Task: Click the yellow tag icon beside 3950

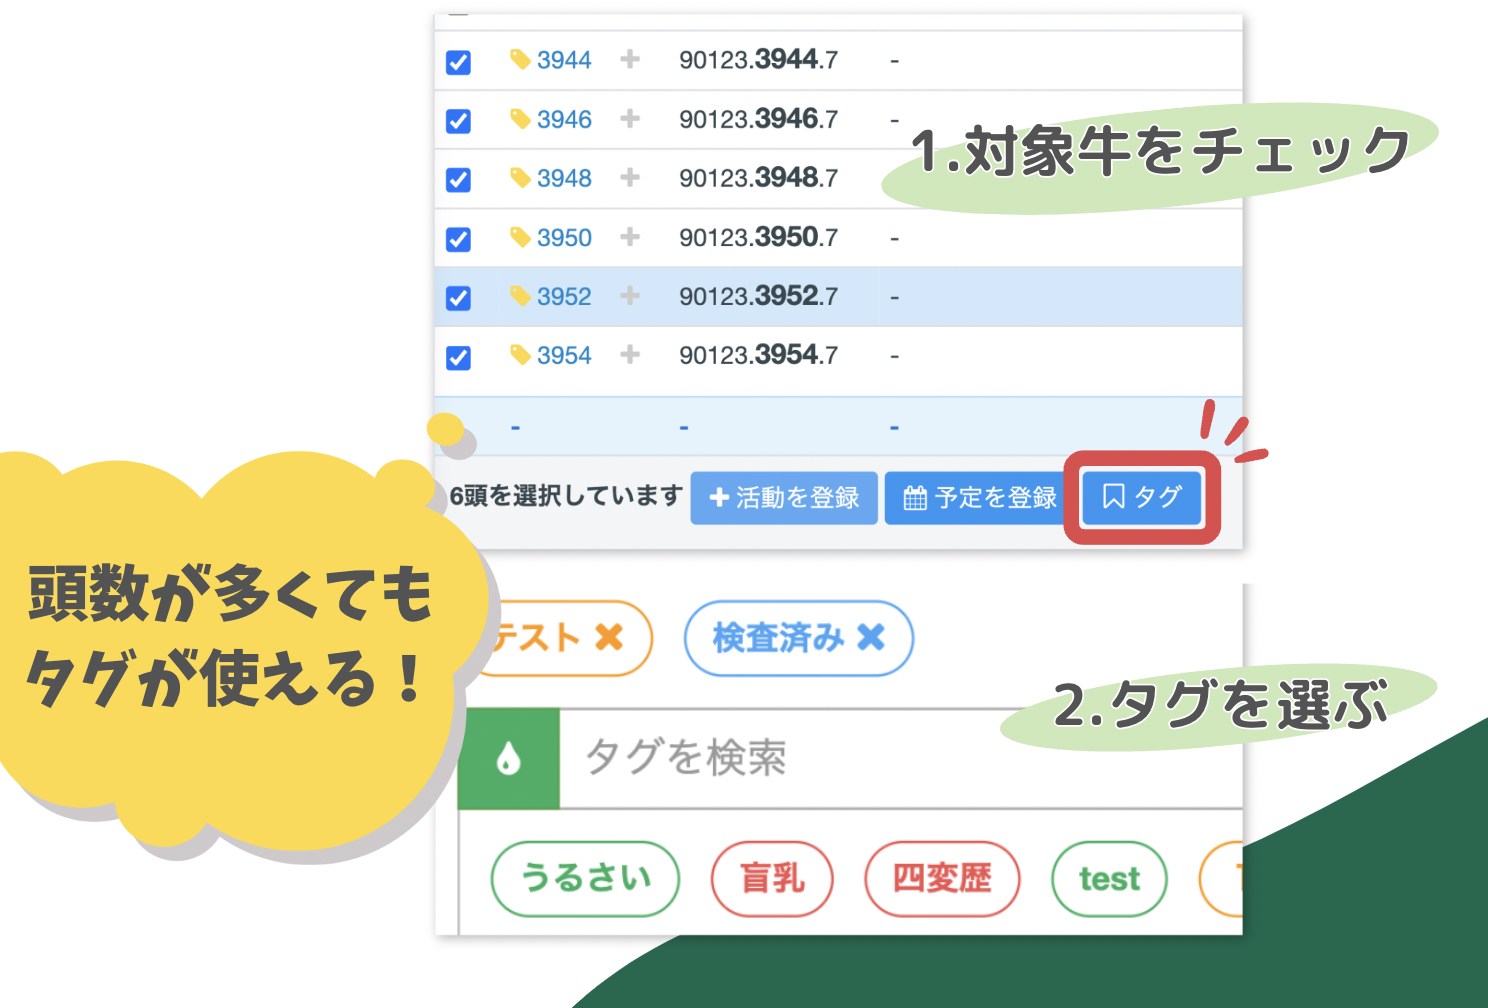Action: [x=520, y=237]
